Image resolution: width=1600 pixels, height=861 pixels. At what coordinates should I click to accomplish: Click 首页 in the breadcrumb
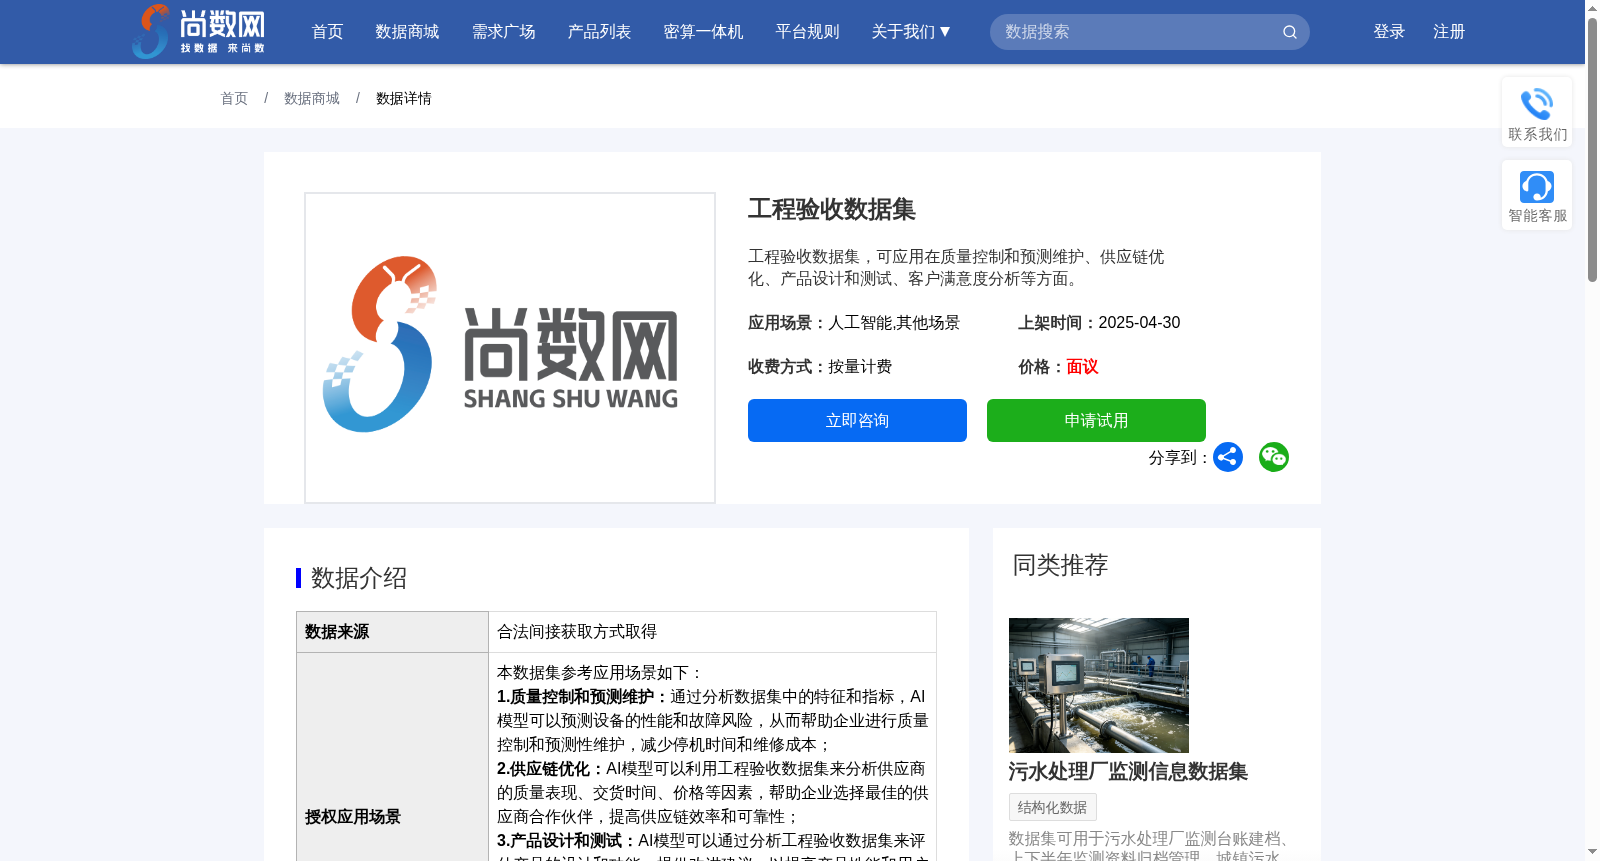(x=234, y=98)
